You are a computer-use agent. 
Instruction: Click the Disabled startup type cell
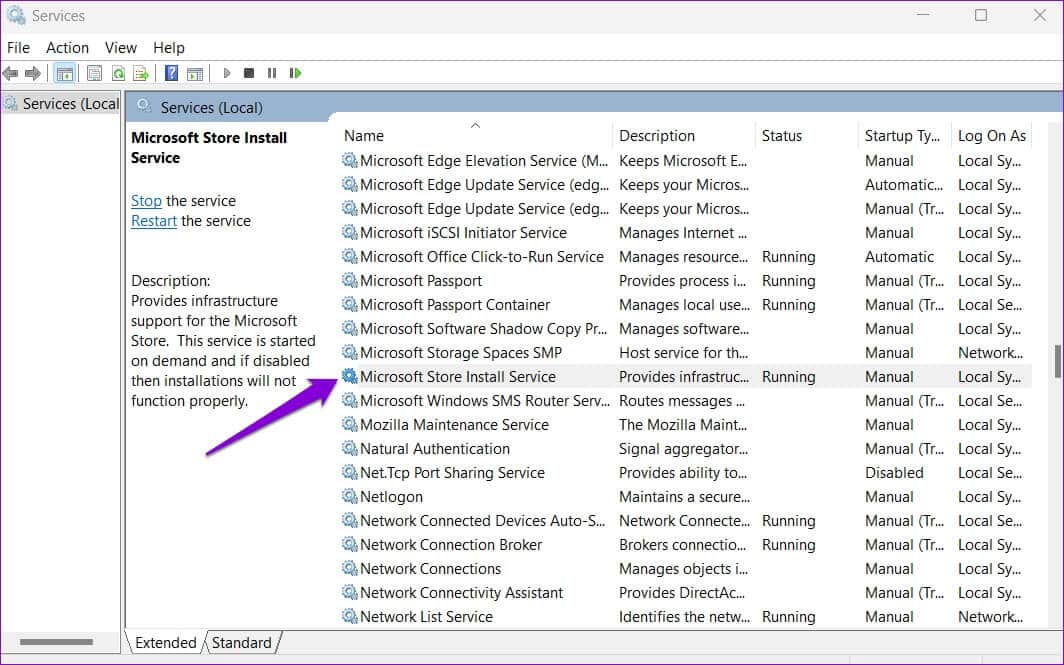894,472
